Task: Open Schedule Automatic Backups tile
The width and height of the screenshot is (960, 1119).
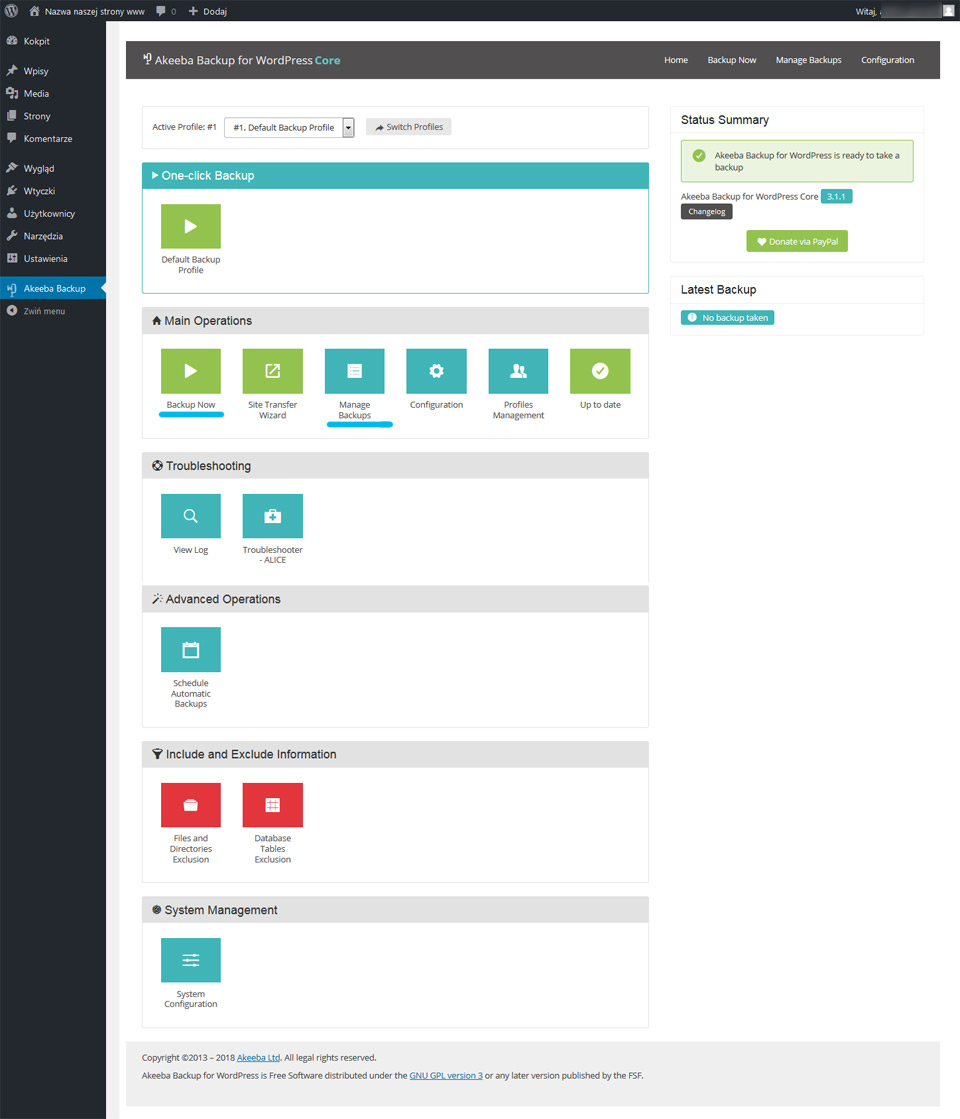Action: click(191, 649)
